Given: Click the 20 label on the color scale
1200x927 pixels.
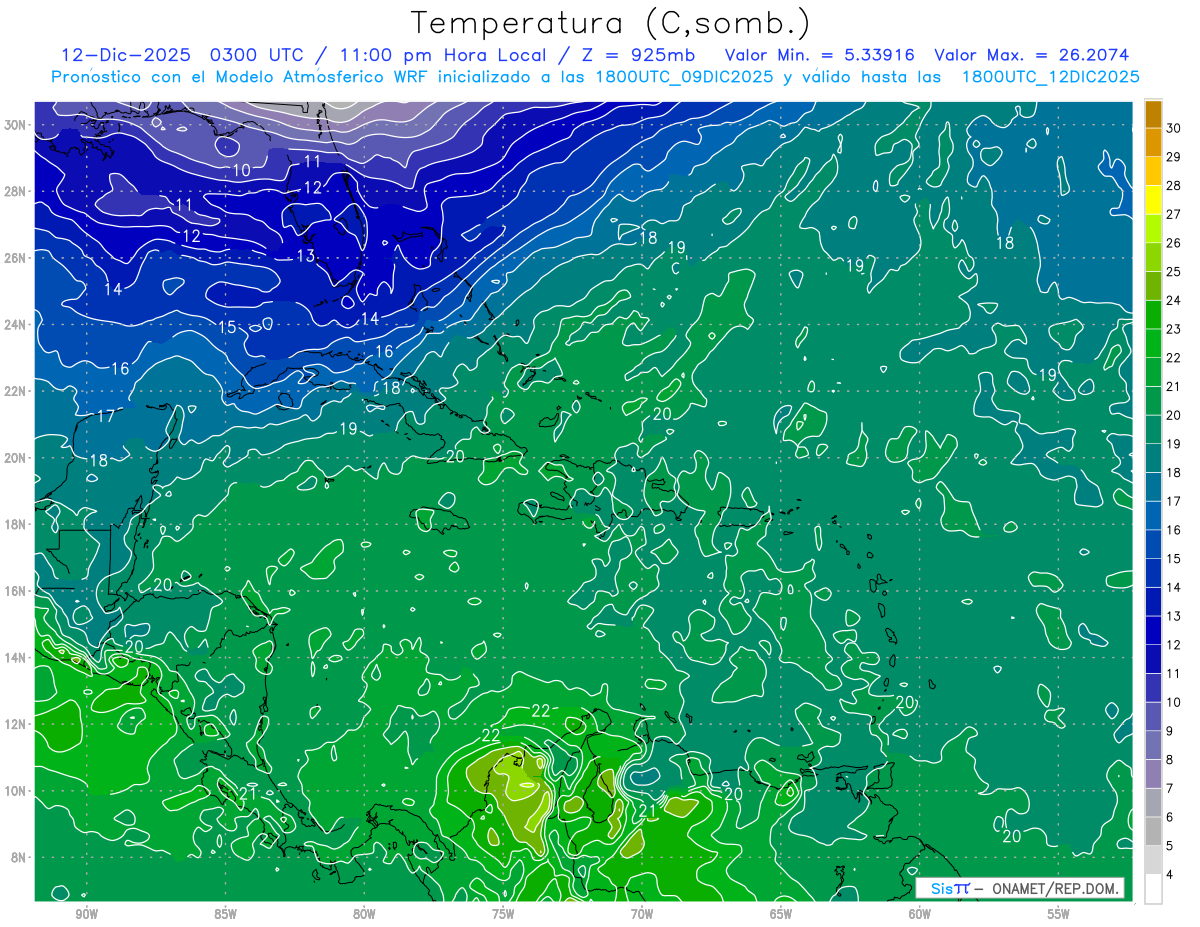Looking at the screenshot, I should coord(1174,415).
